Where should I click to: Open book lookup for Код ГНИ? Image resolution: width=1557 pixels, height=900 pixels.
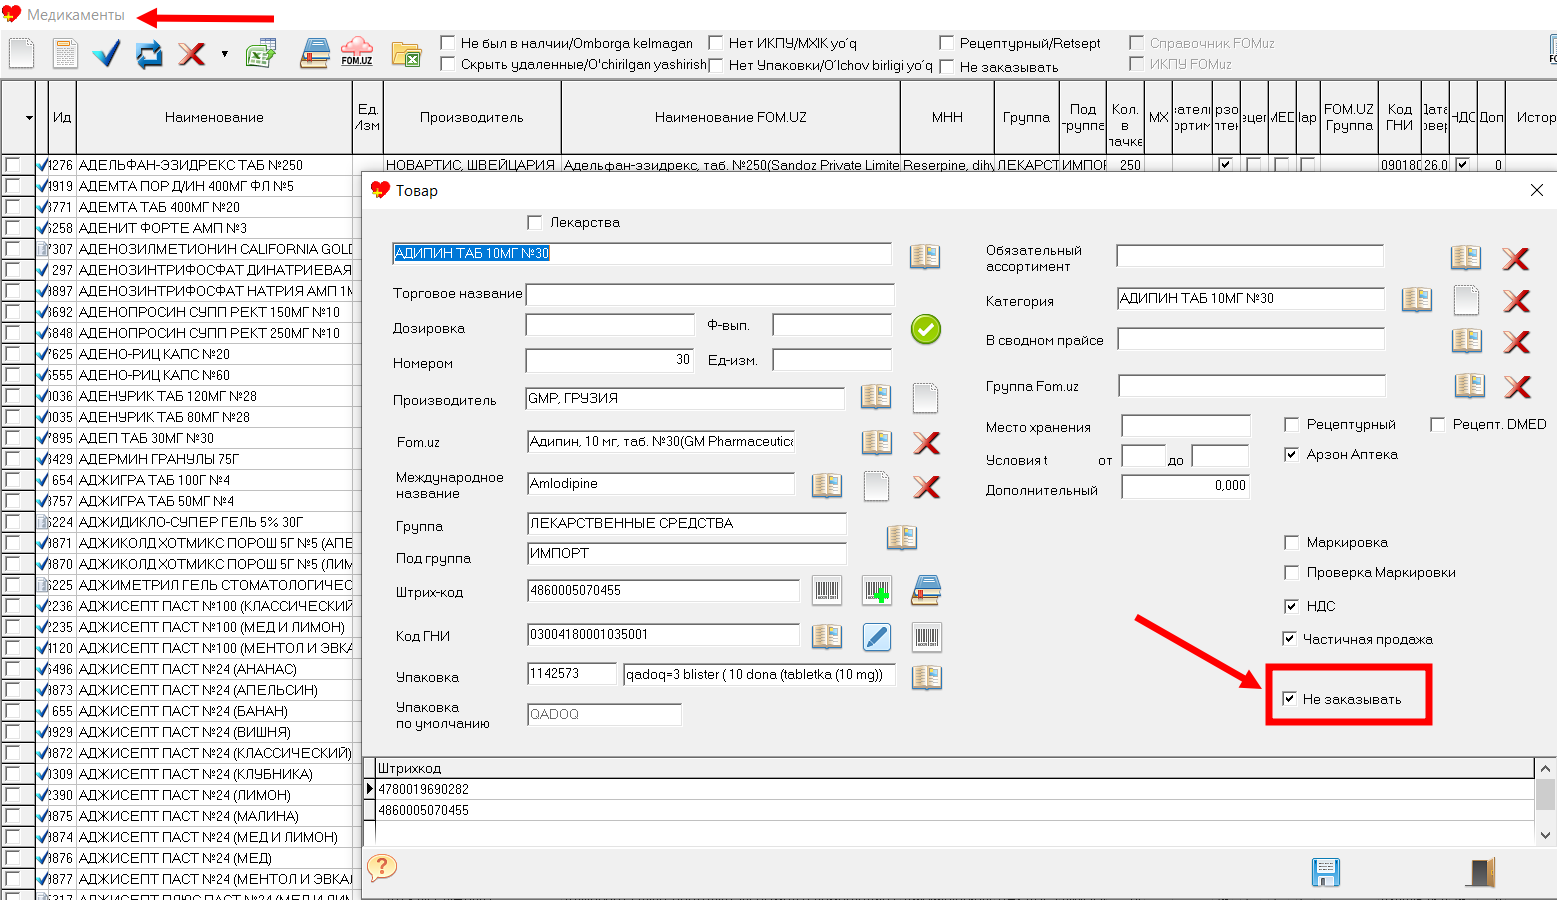pos(827,636)
